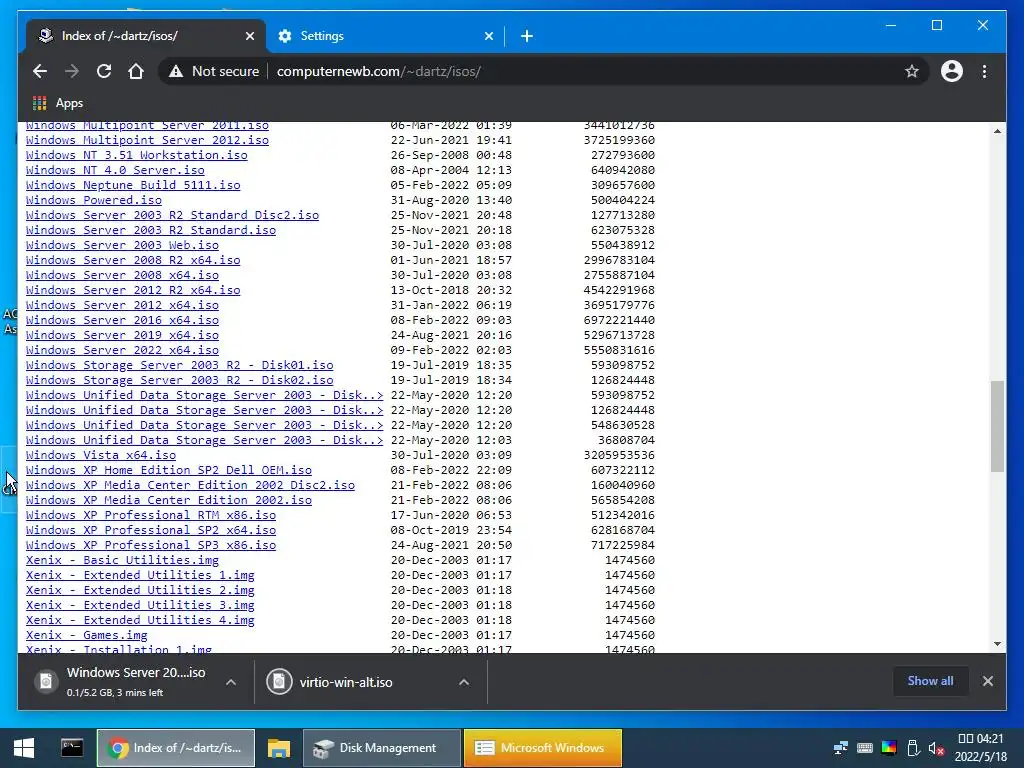Download Windows Multipoint Server 2012.iso
Image resolution: width=1024 pixels, height=768 pixels.
click(x=147, y=140)
